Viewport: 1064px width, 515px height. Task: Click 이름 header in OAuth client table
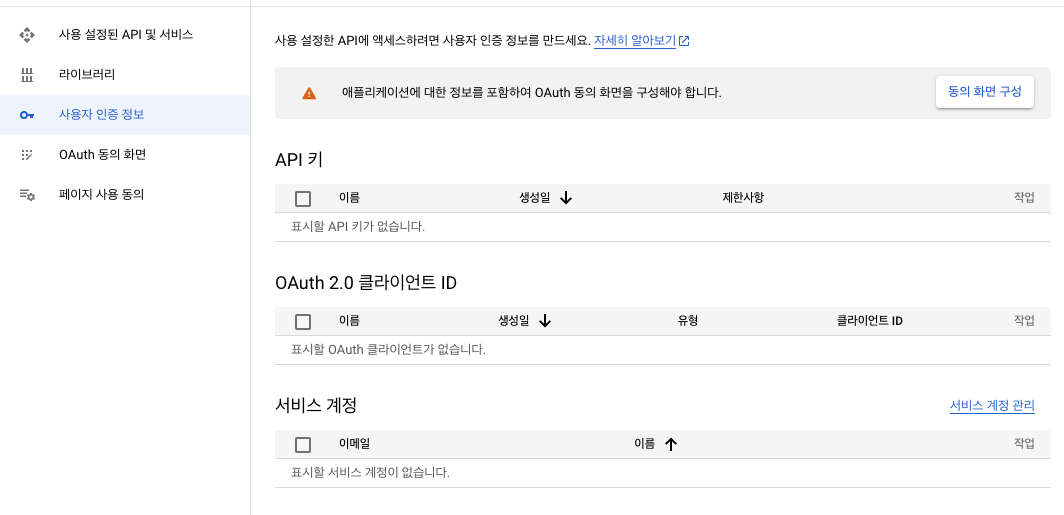[349, 321]
